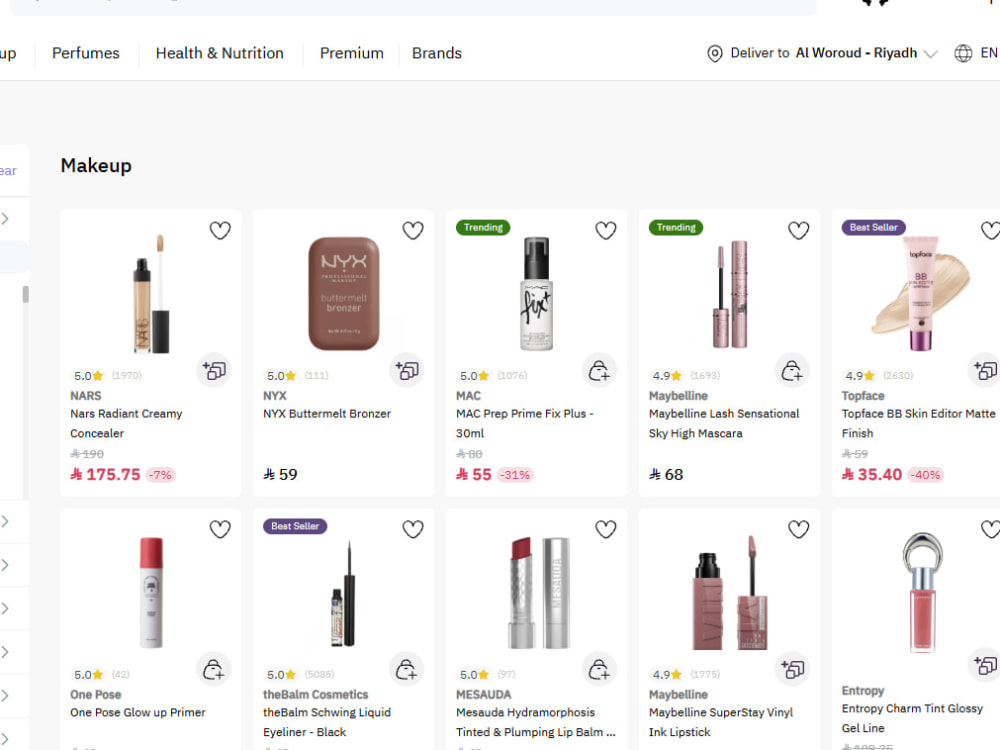Open MESAUDA brand link
This screenshot has height=750, width=1000.
point(483,695)
